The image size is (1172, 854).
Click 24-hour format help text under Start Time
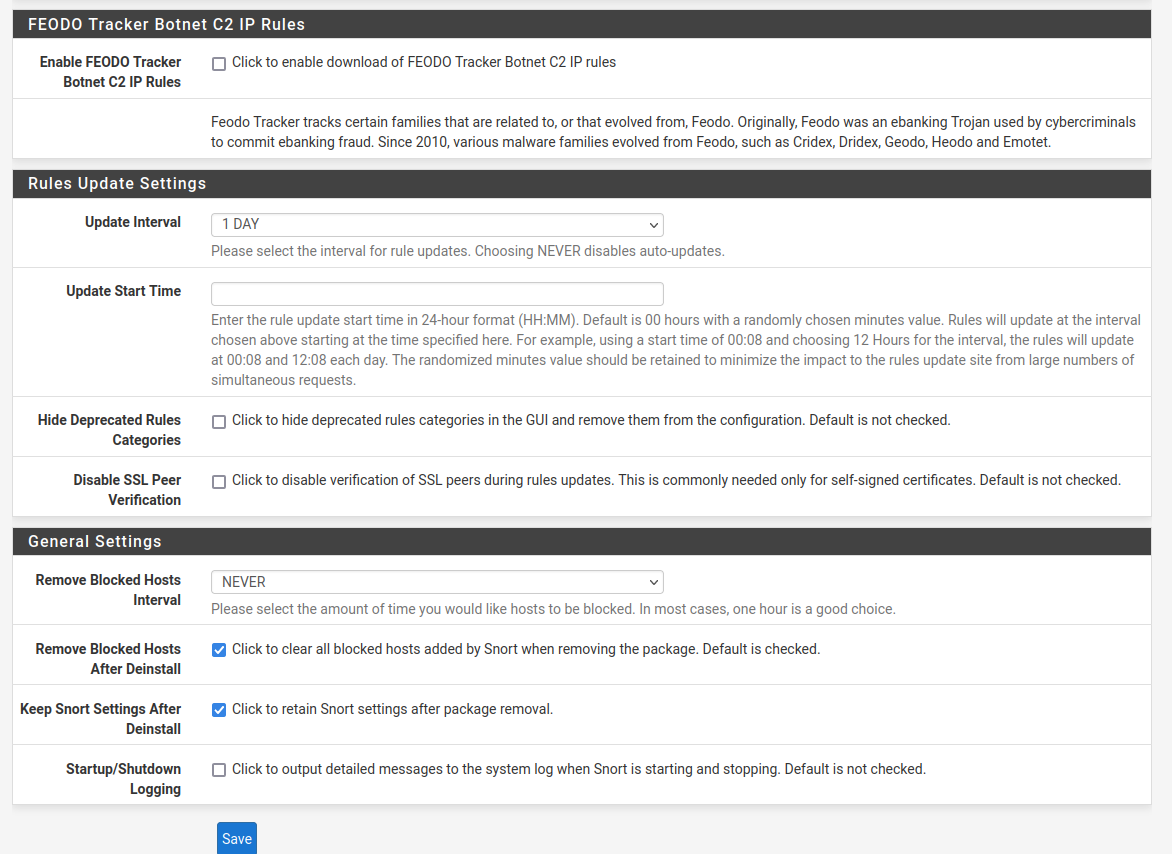(x=676, y=350)
